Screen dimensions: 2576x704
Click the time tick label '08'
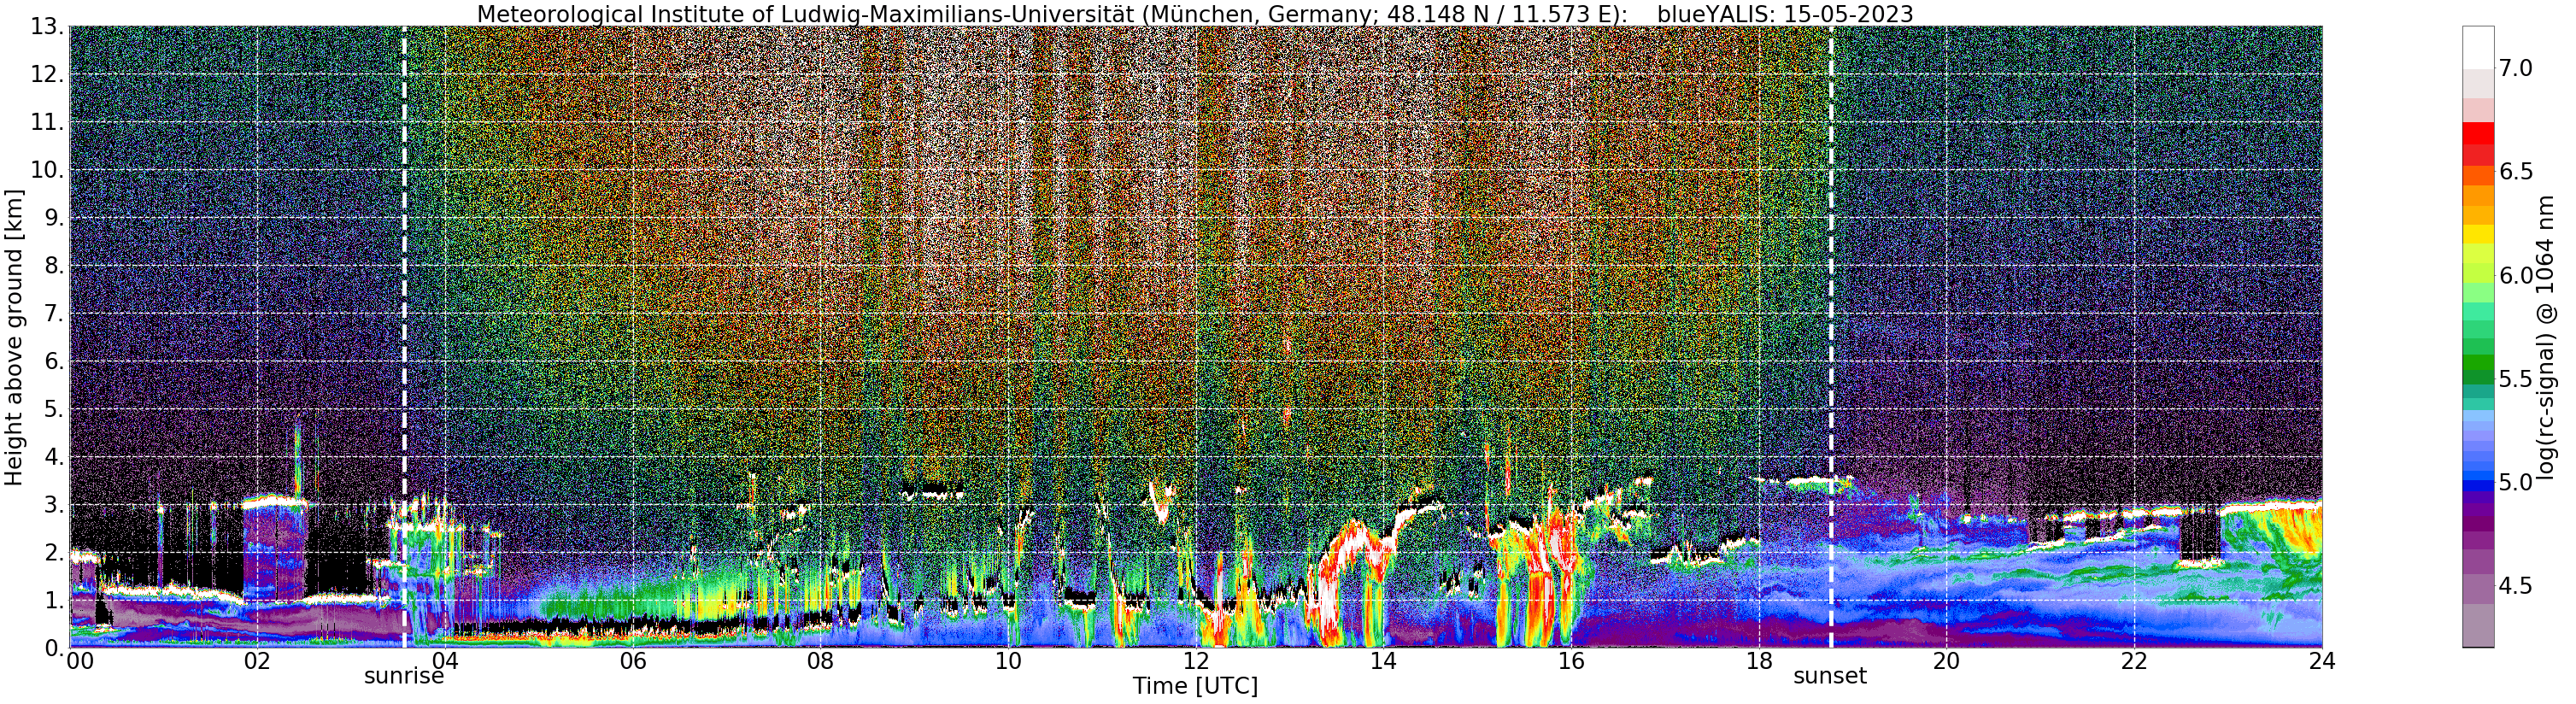pyautogui.click(x=820, y=661)
